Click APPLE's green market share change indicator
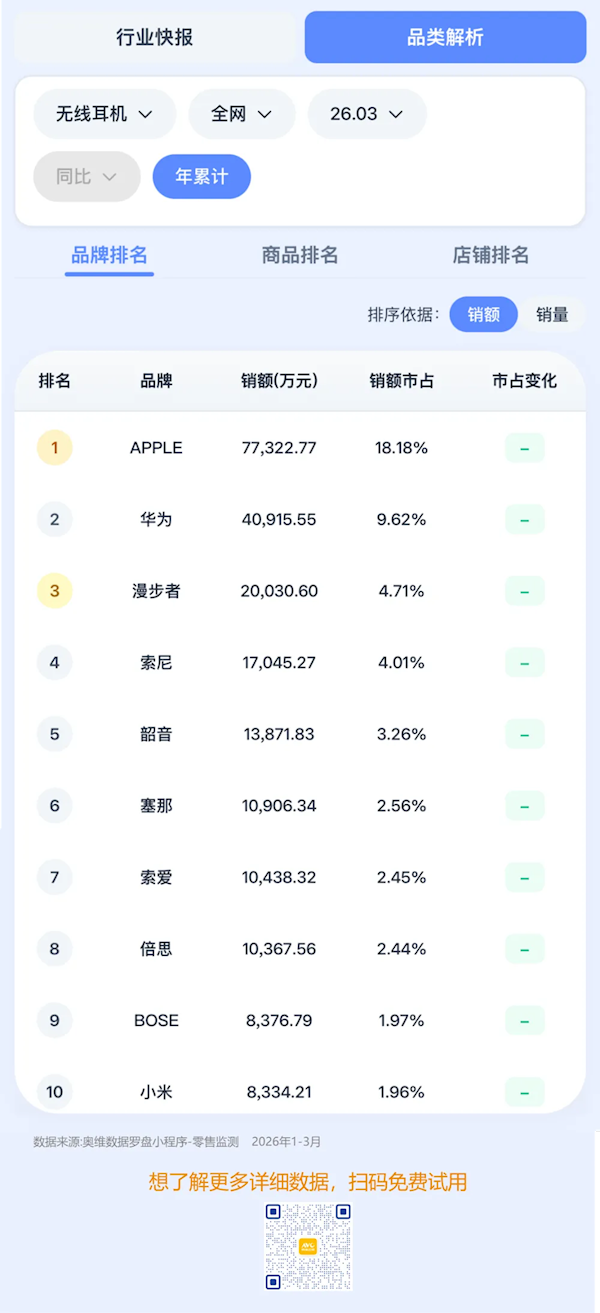 pyautogui.click(x=525, y=448)
